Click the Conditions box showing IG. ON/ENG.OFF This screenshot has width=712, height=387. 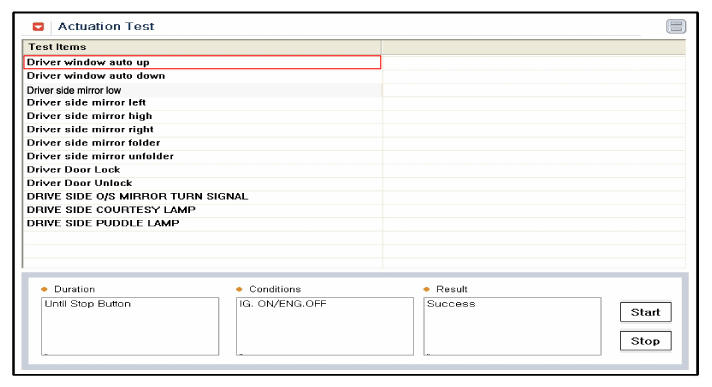325,326
